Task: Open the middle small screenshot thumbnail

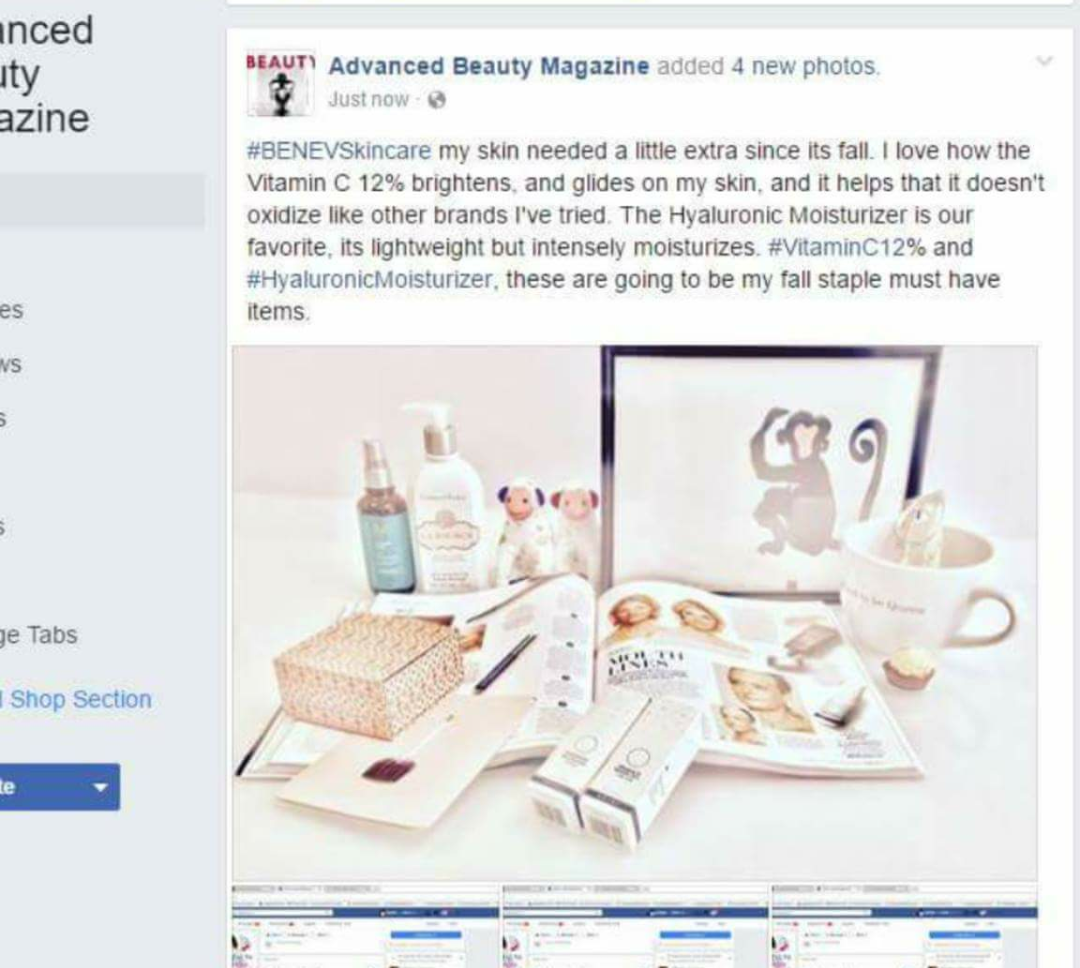Action: 634,926
